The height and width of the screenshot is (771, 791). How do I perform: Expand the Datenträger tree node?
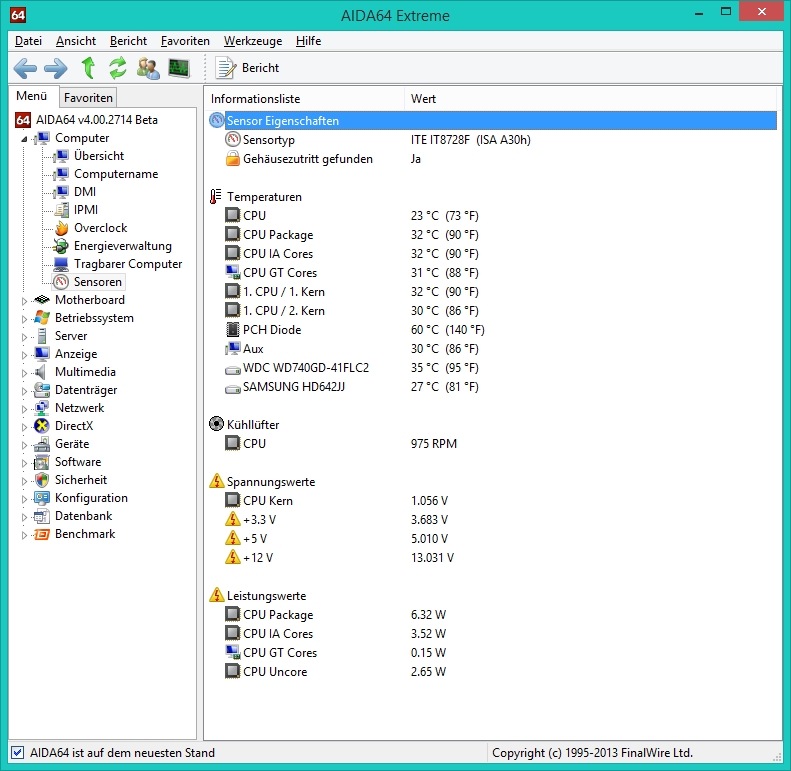point(24,390)
